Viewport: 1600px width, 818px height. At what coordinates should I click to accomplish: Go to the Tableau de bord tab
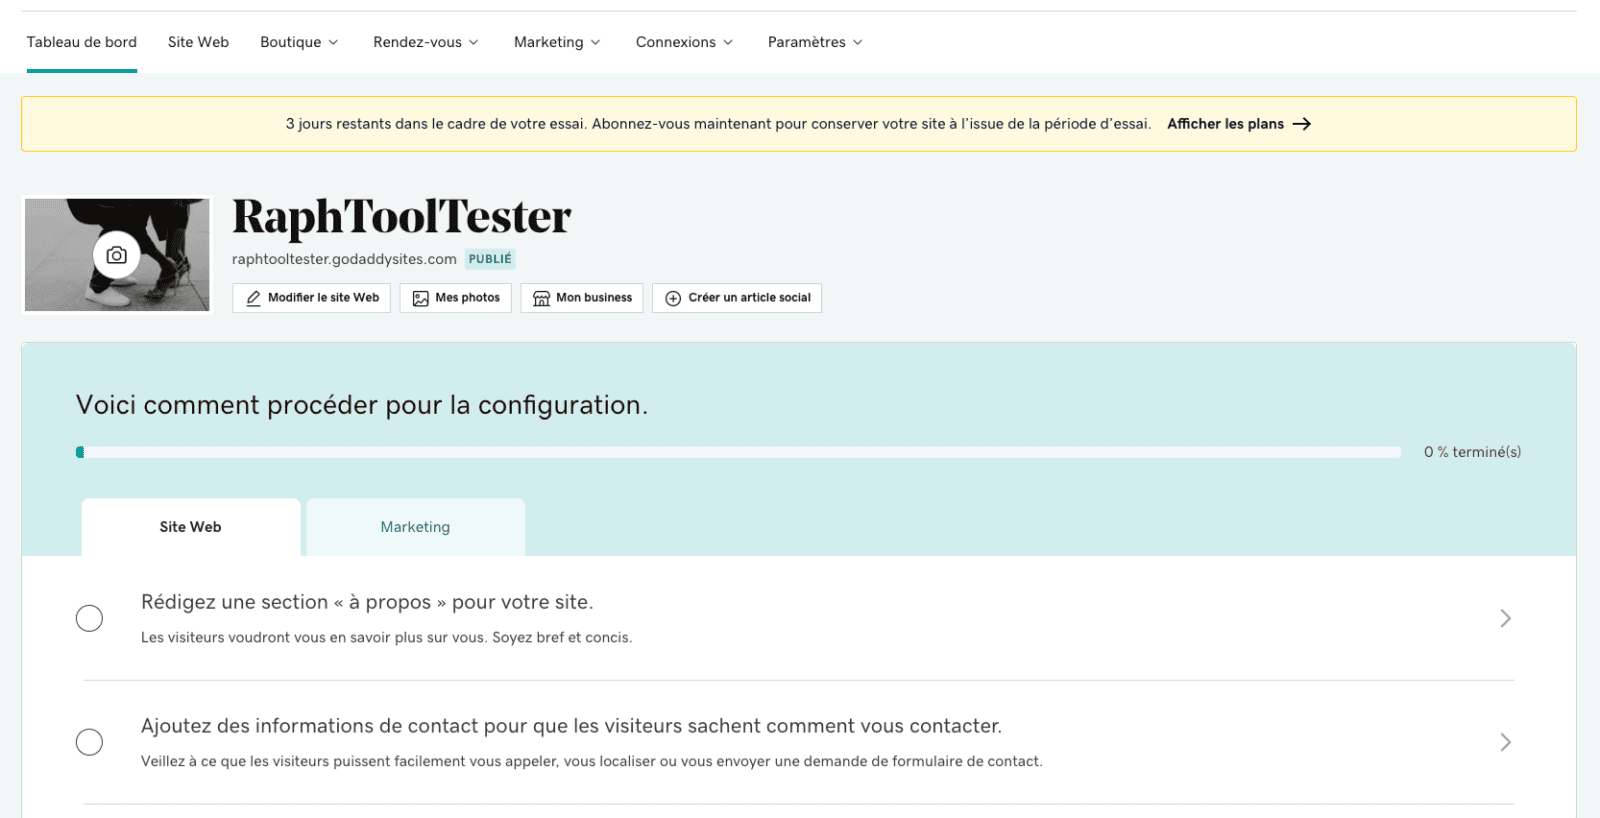click(x=82, y=42)
